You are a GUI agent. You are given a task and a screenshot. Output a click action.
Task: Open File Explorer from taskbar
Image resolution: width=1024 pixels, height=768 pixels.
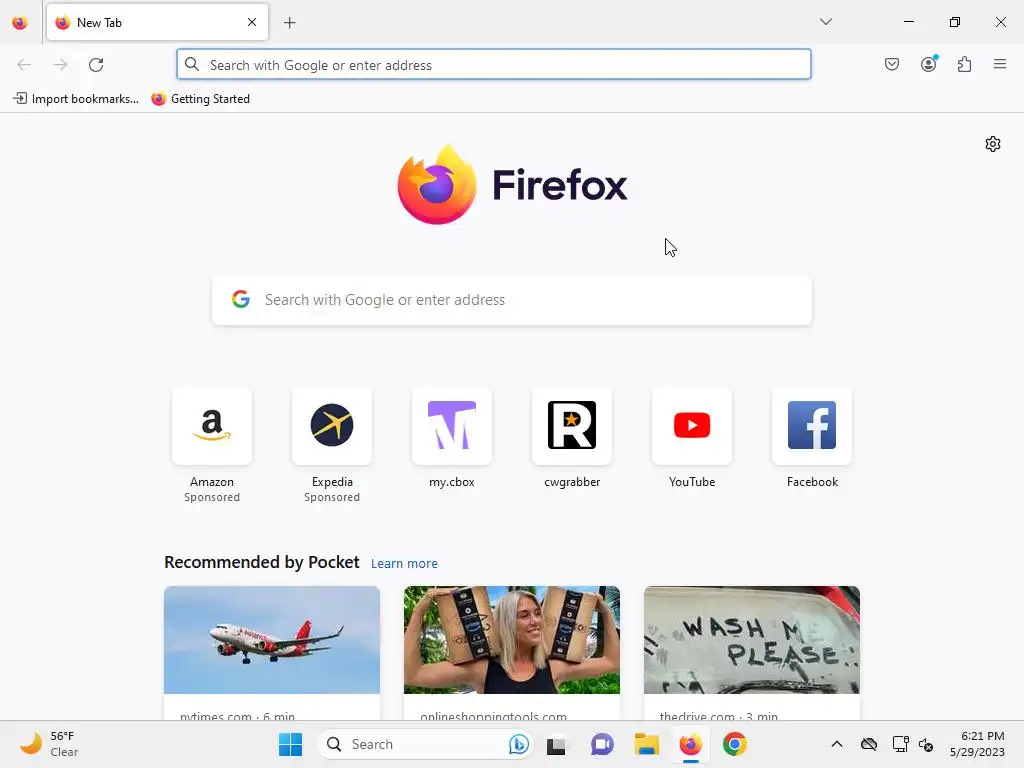[x=647, y=744]
